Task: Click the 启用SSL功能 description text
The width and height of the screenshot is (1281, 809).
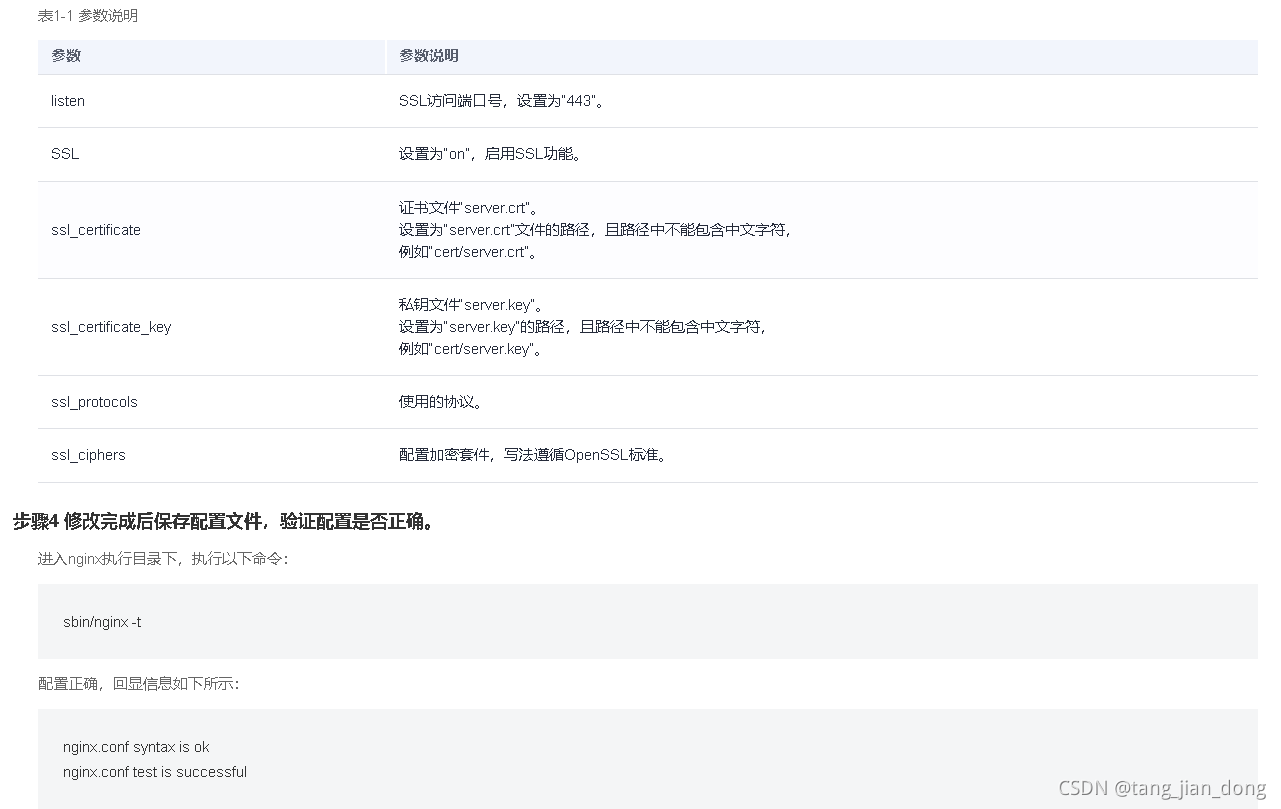Action: tap(490, 154)
